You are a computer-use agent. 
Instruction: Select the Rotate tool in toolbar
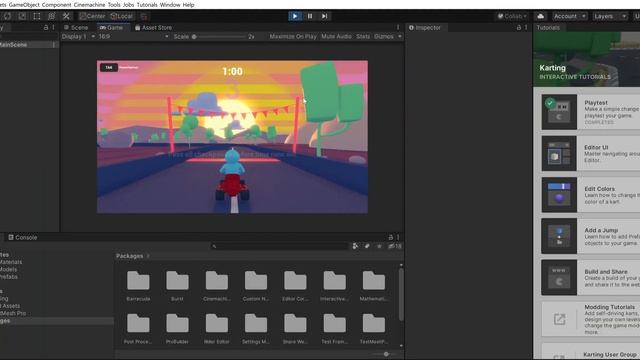[8, 16]
